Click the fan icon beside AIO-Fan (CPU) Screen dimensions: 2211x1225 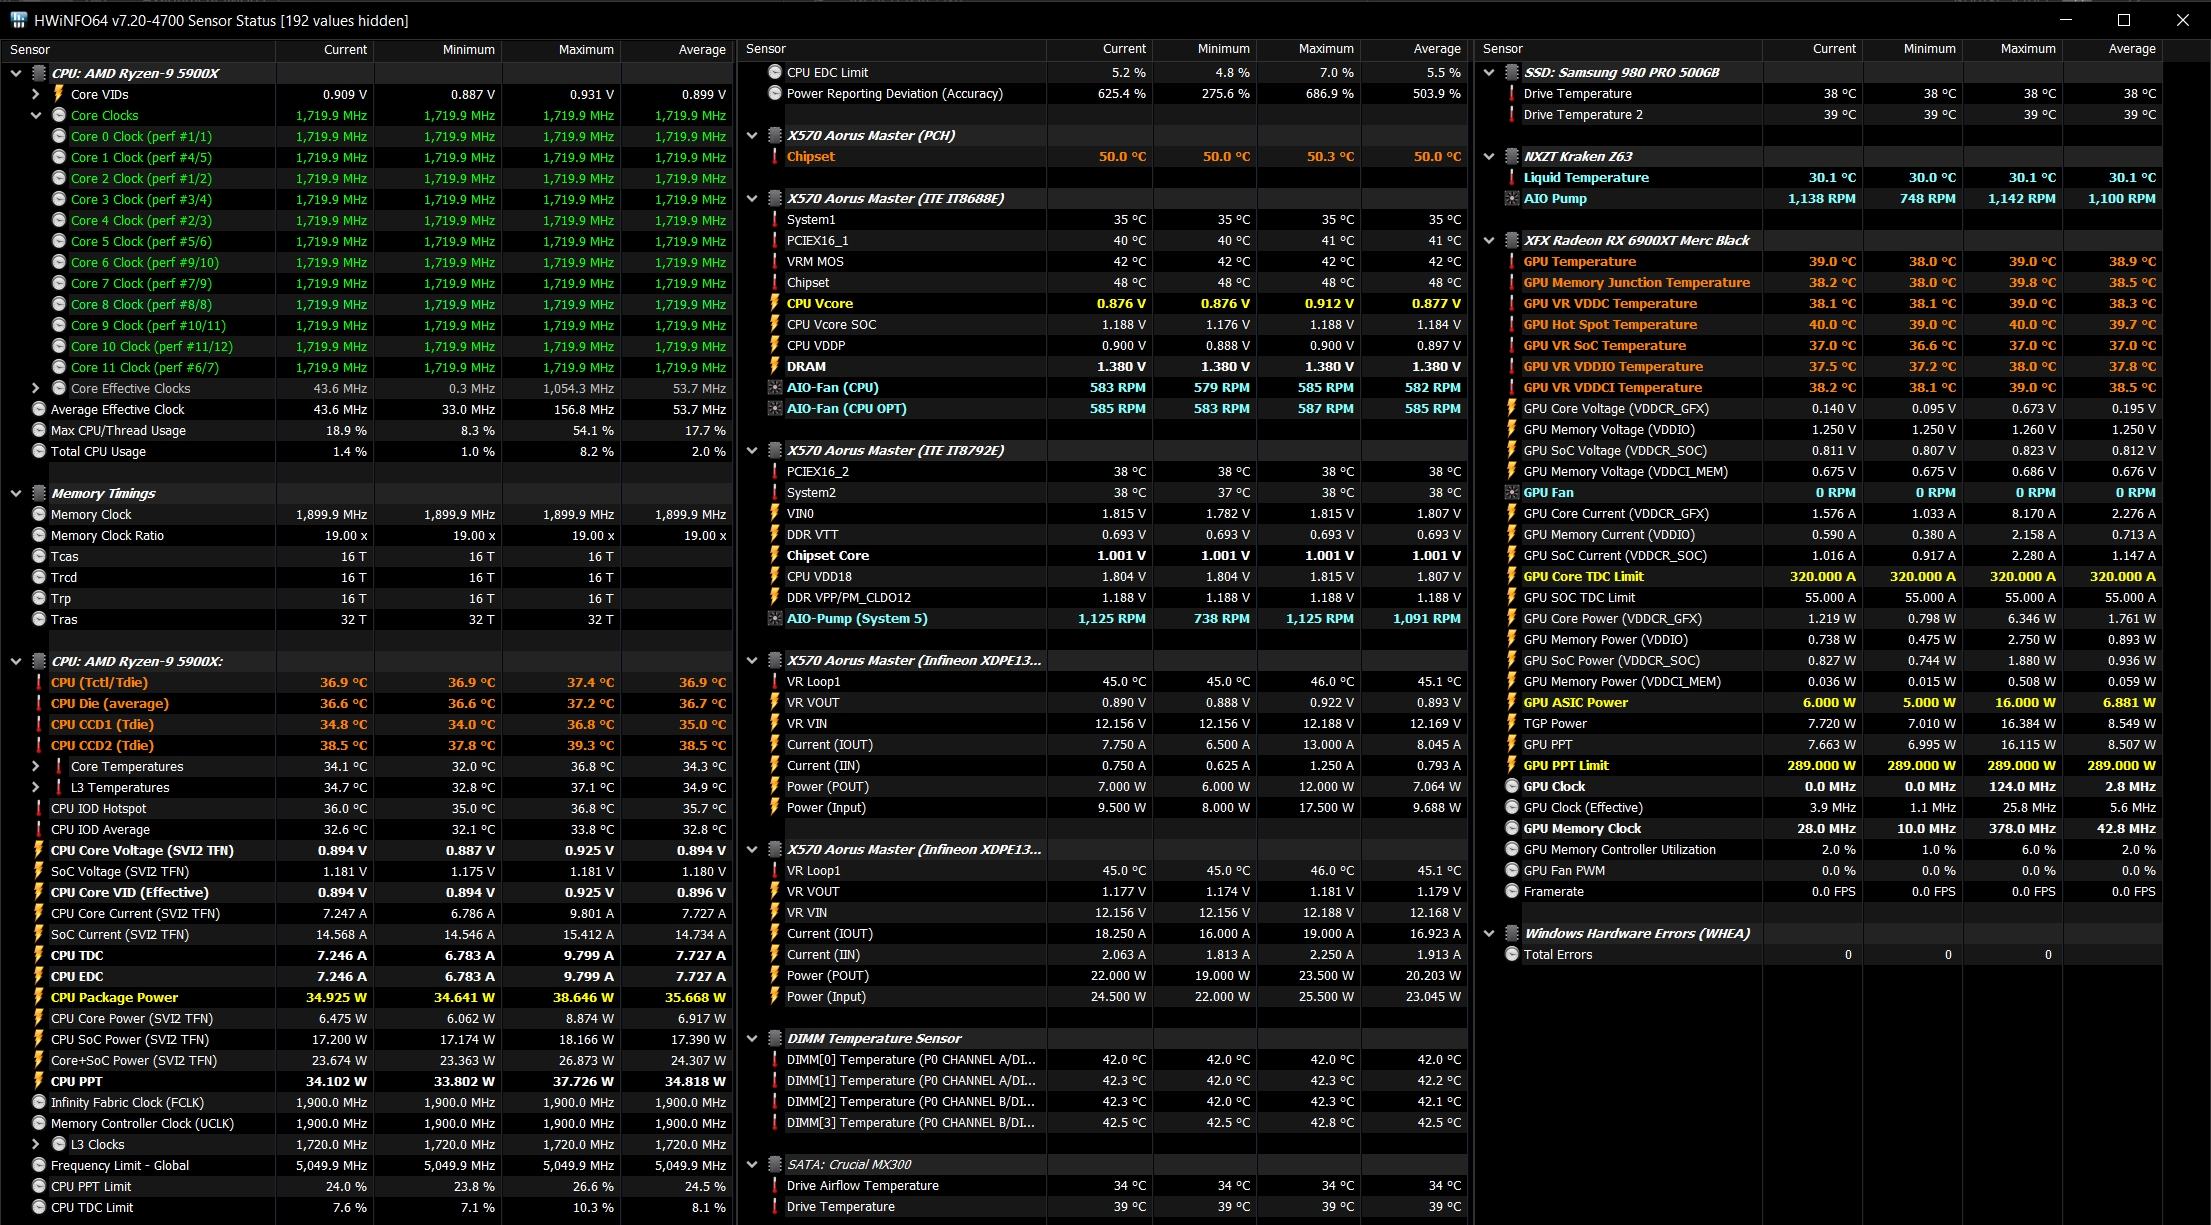pyautogui.click(x=775, y=387)
